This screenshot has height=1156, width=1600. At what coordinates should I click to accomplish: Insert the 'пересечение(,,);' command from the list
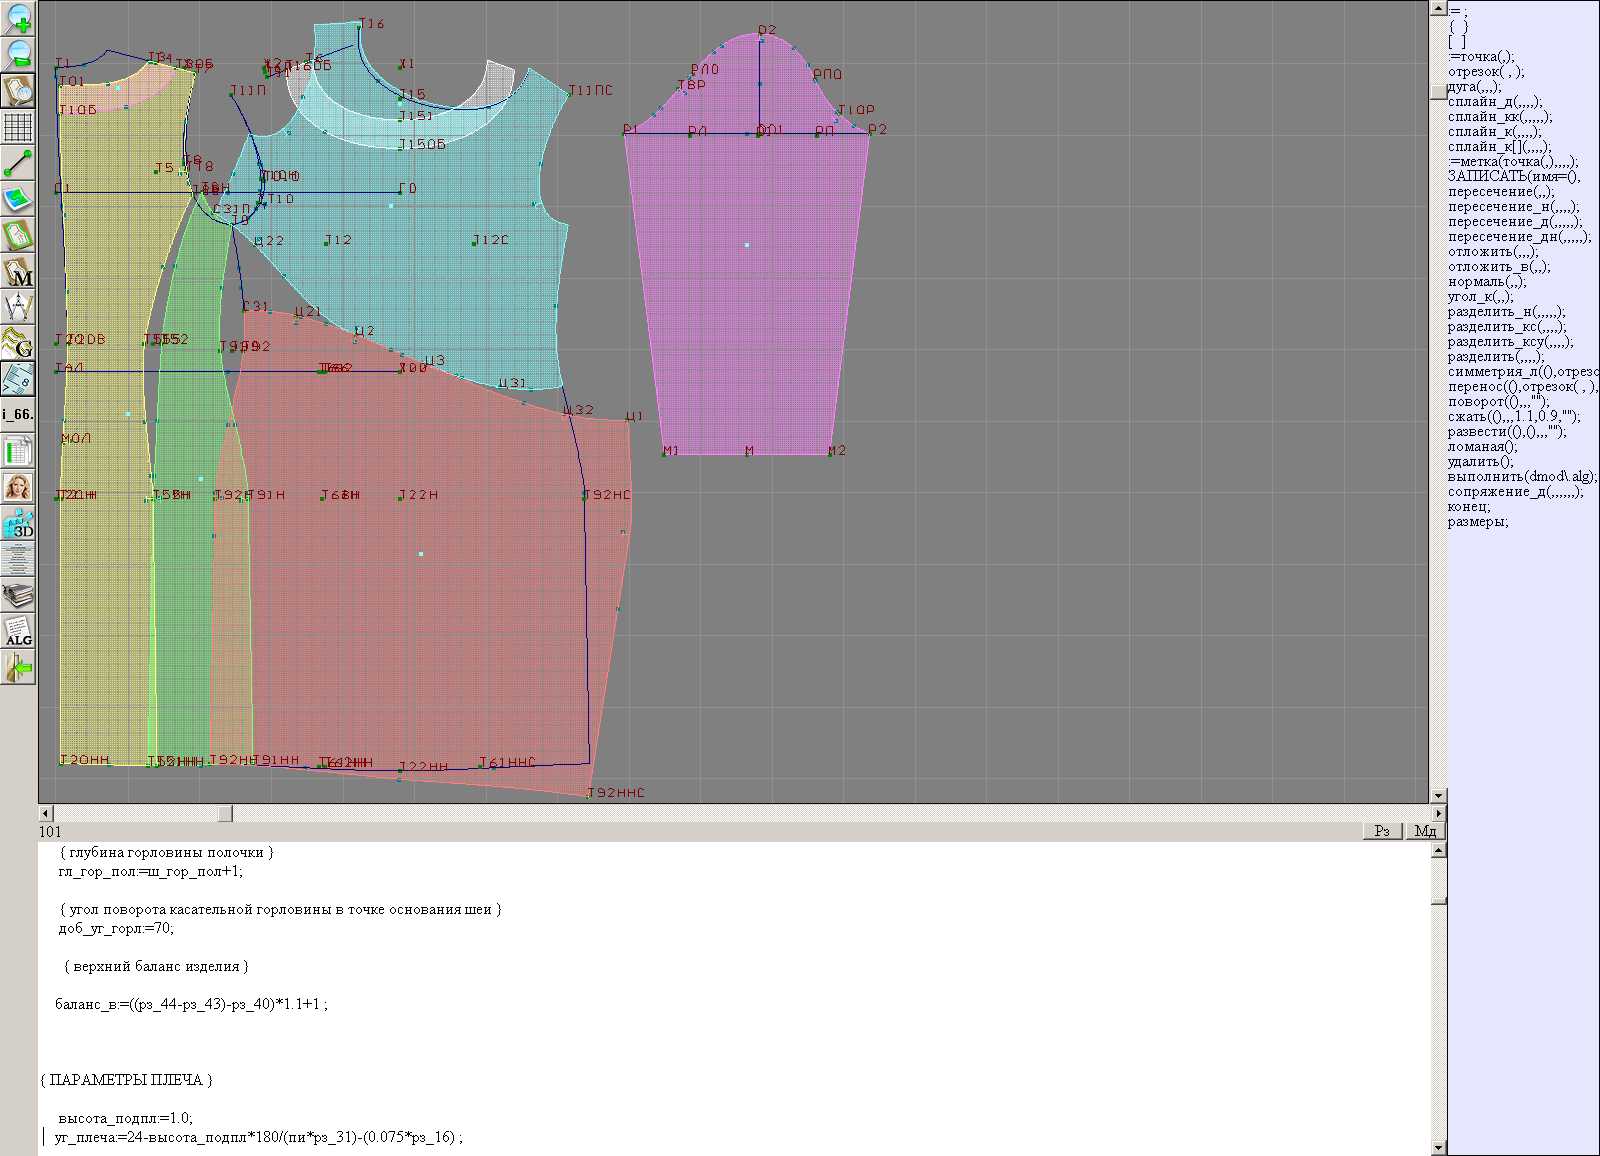1501,192
